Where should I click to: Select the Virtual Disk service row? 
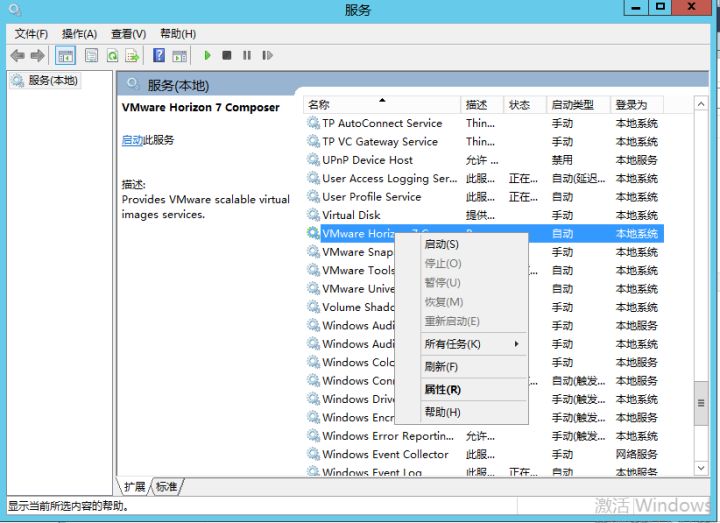[x=484, y=215]
